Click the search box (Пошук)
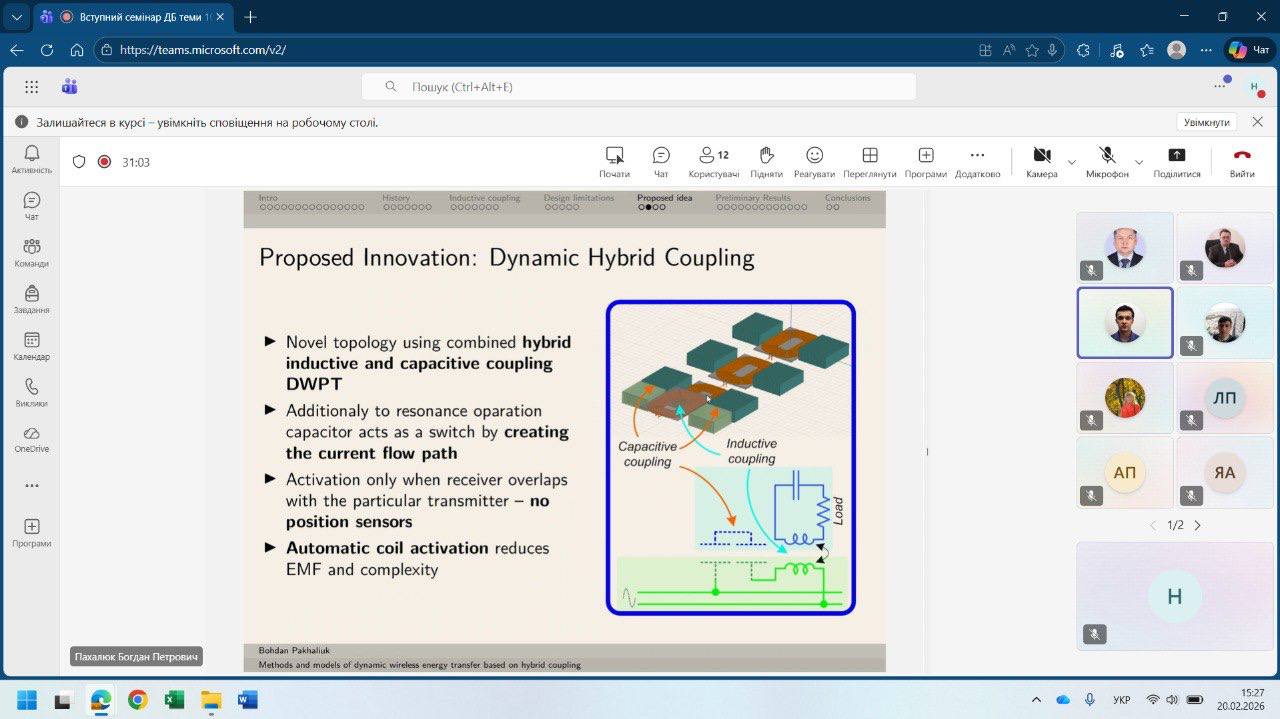The image size is (1280, 719). click(x=638, y=87)
